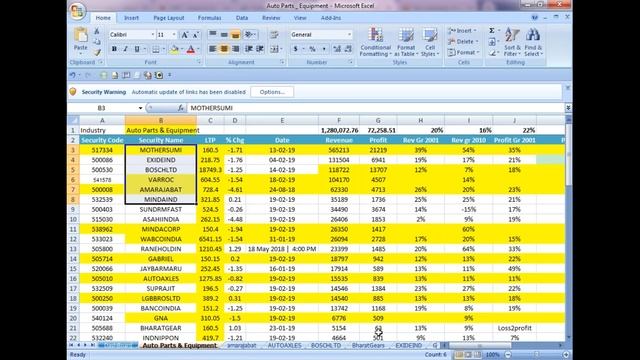Viewport: 640px width, 360px height.
Task: Decrease font size with Shrink Font
Action: tap(196, 35)
